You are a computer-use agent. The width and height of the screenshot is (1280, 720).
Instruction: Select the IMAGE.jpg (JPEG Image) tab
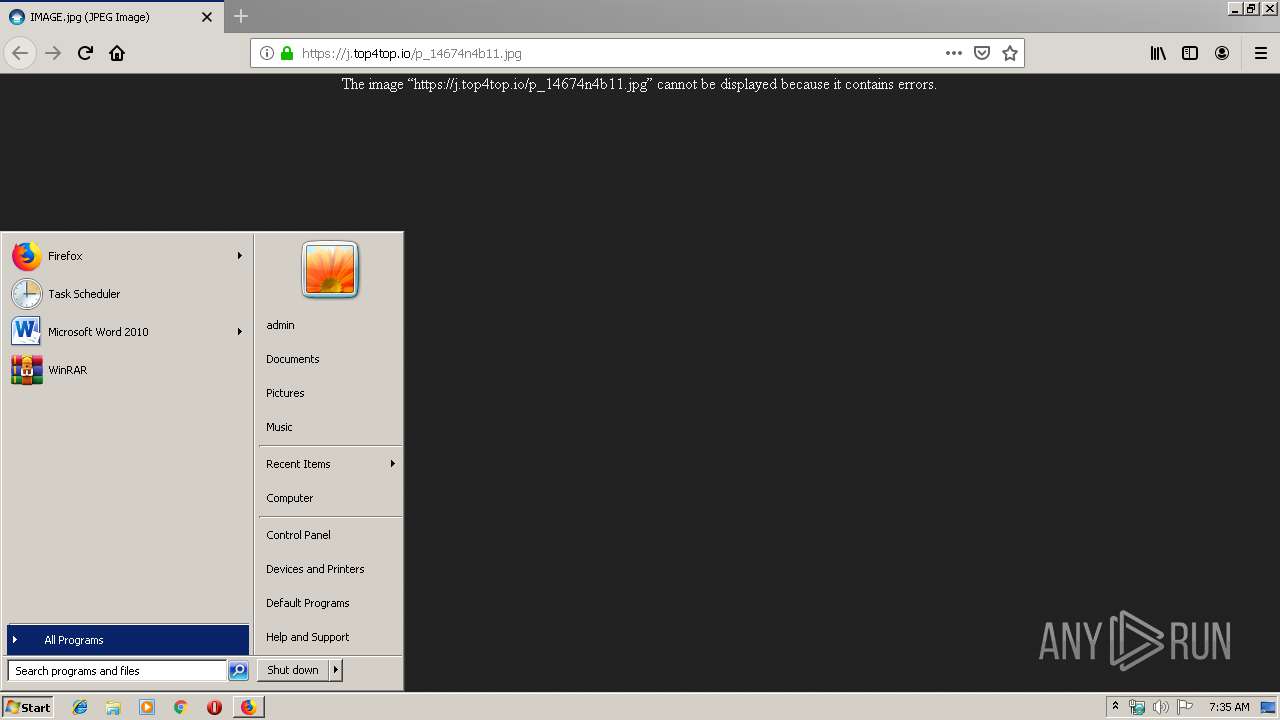point(111,17)
